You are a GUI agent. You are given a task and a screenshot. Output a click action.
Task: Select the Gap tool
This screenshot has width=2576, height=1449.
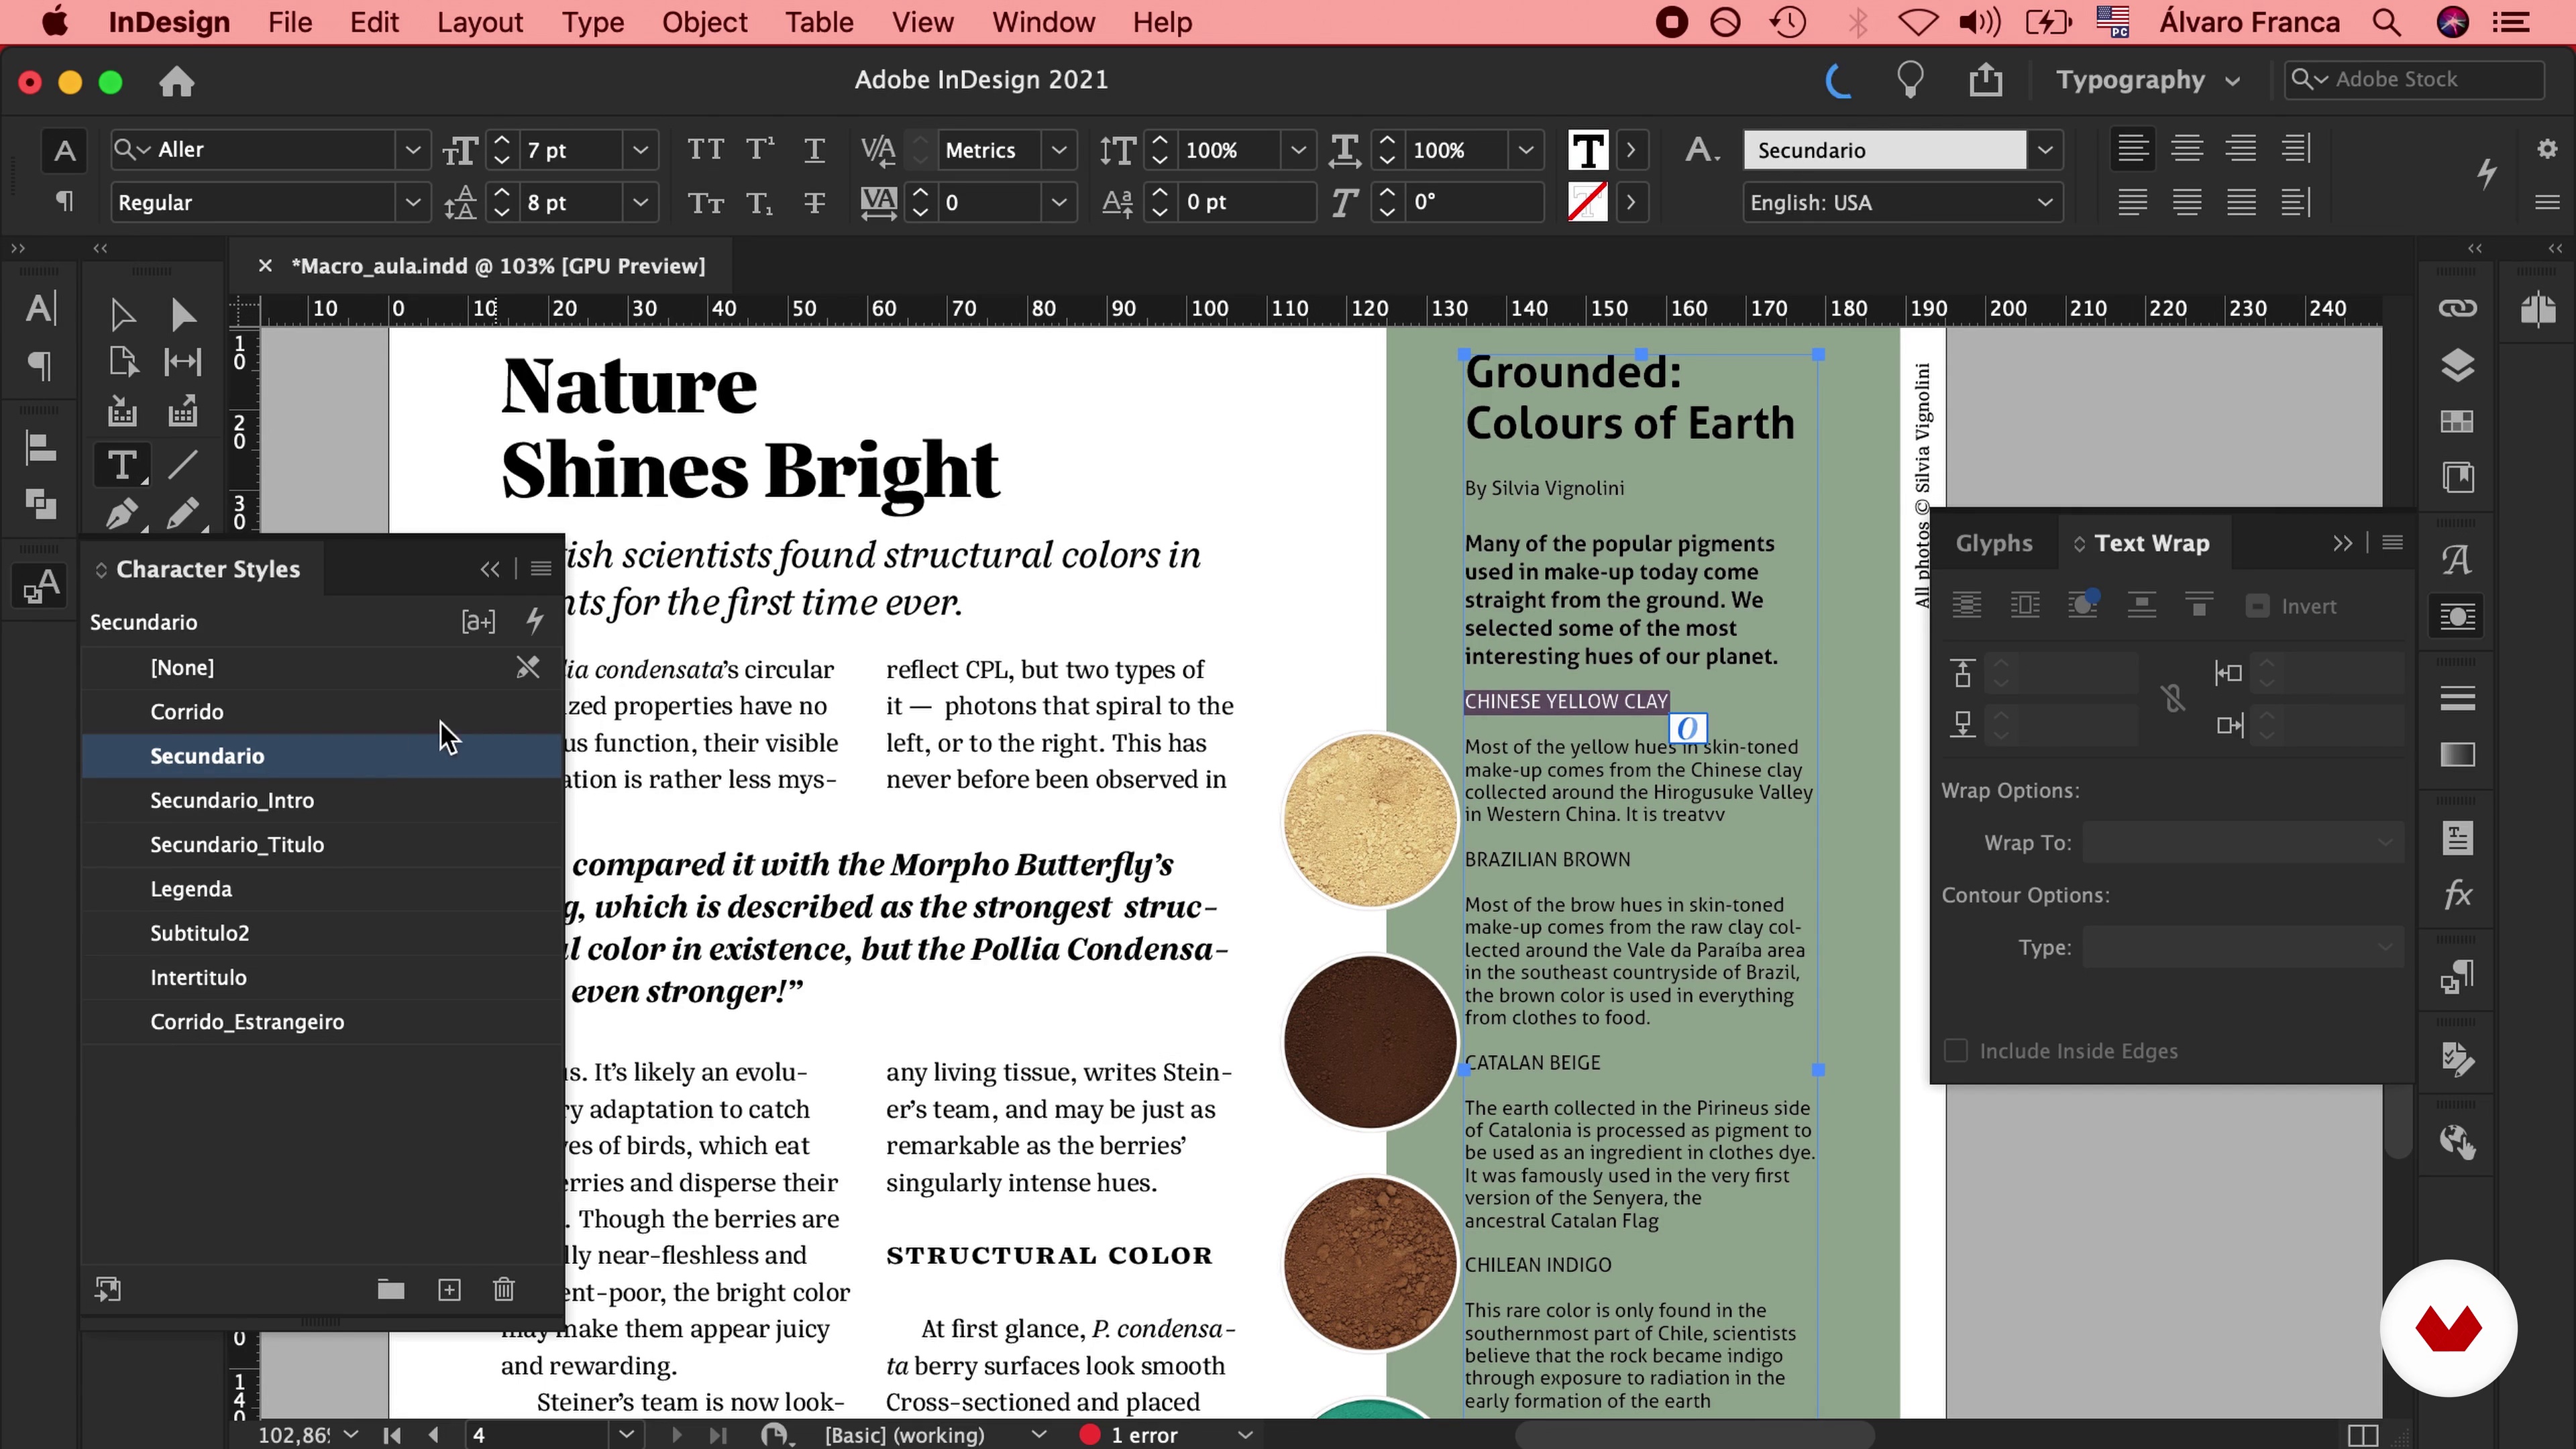pos(183,362)
